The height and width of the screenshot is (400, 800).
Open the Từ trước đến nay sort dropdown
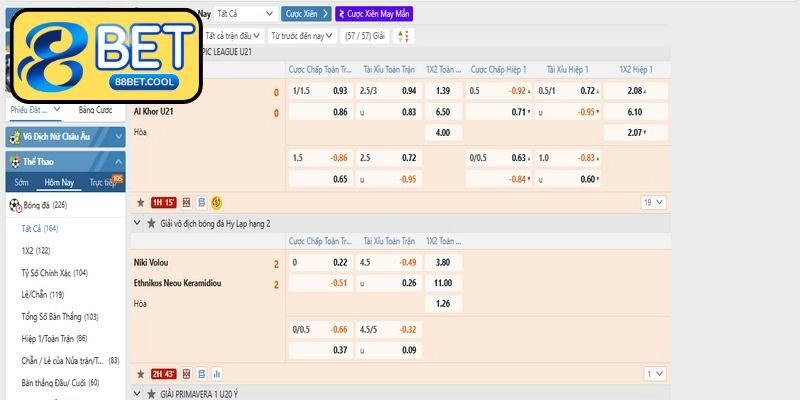point(304,36)
